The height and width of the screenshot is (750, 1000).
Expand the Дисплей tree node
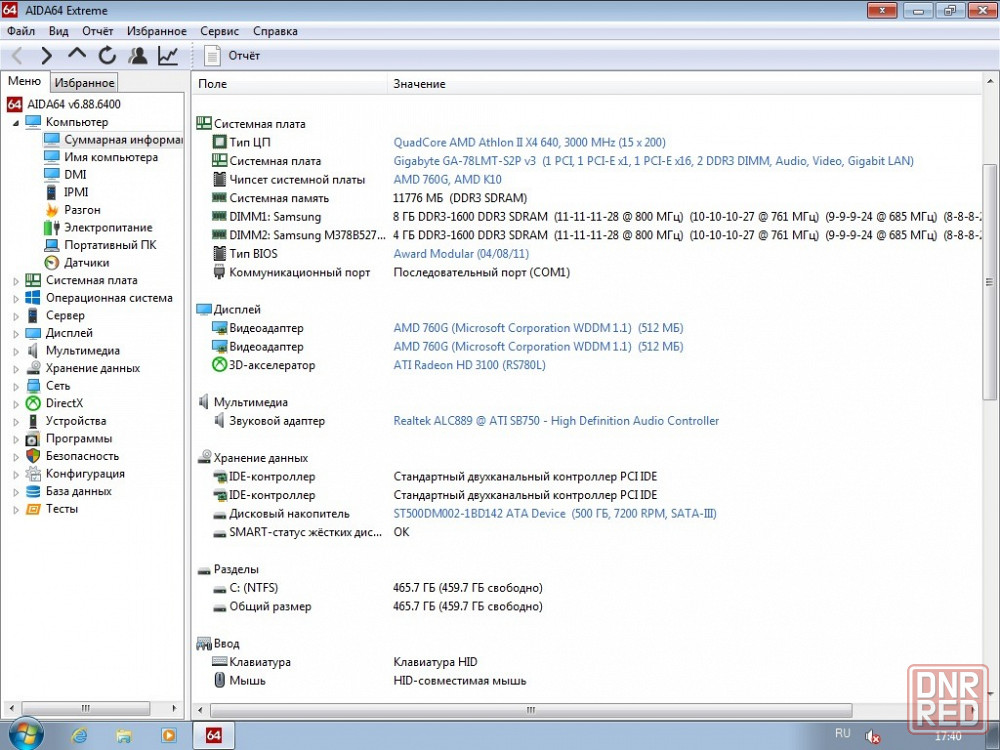coord(16,334)
